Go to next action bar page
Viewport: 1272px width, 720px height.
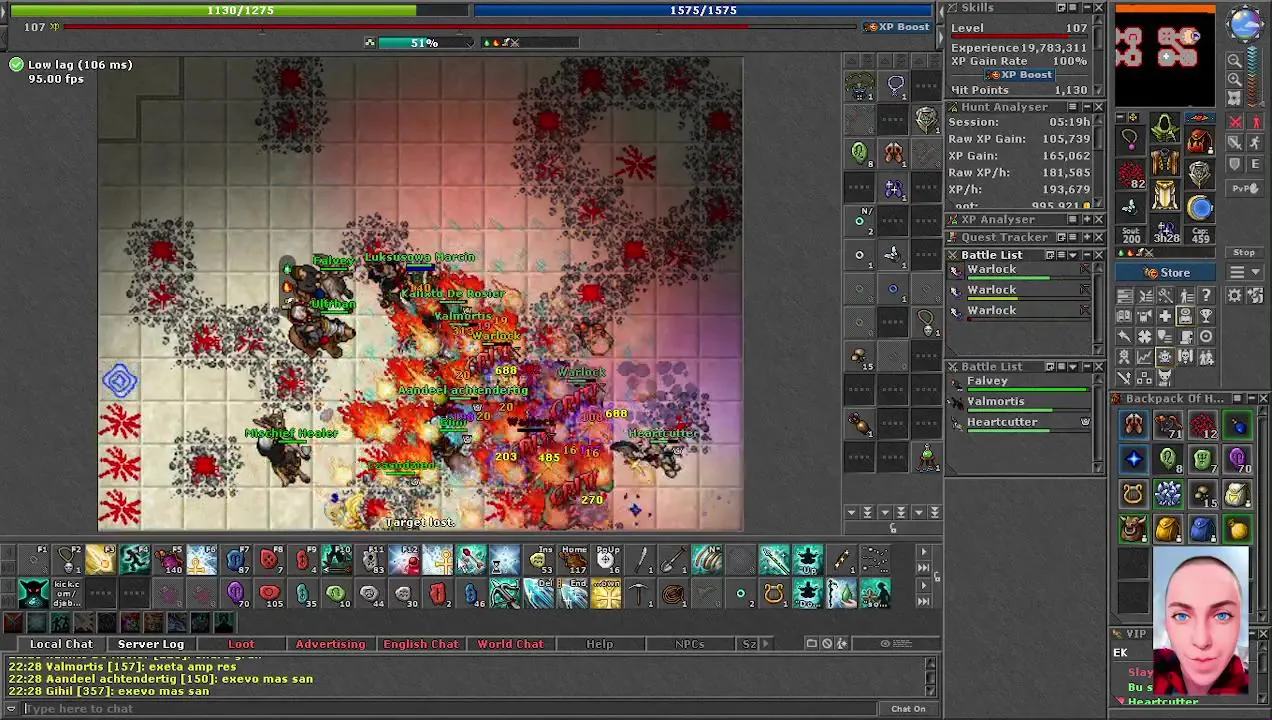pyautogui.click(x=923, y=552)
